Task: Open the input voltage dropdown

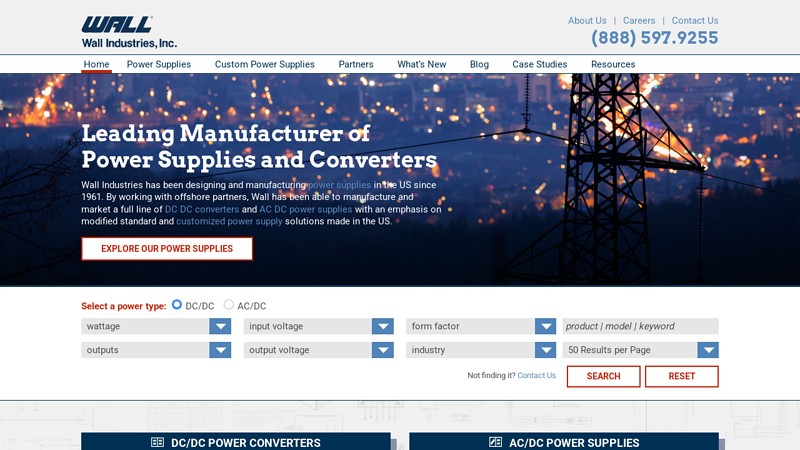Action: coord(318,326)
